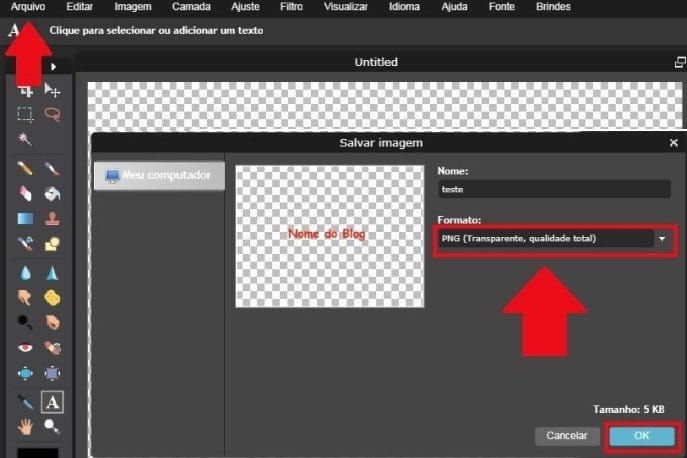687x458 pixels.
Task: Select the Clone Stamp tool
Action: tap(52, 217)
